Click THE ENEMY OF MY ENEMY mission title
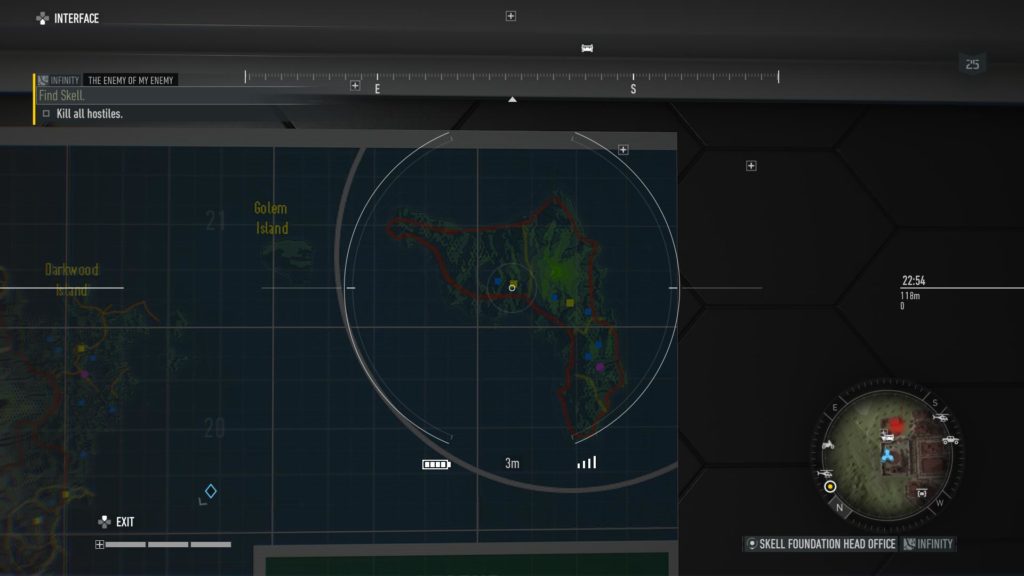 pyautogui.click(x=131, y=80)
